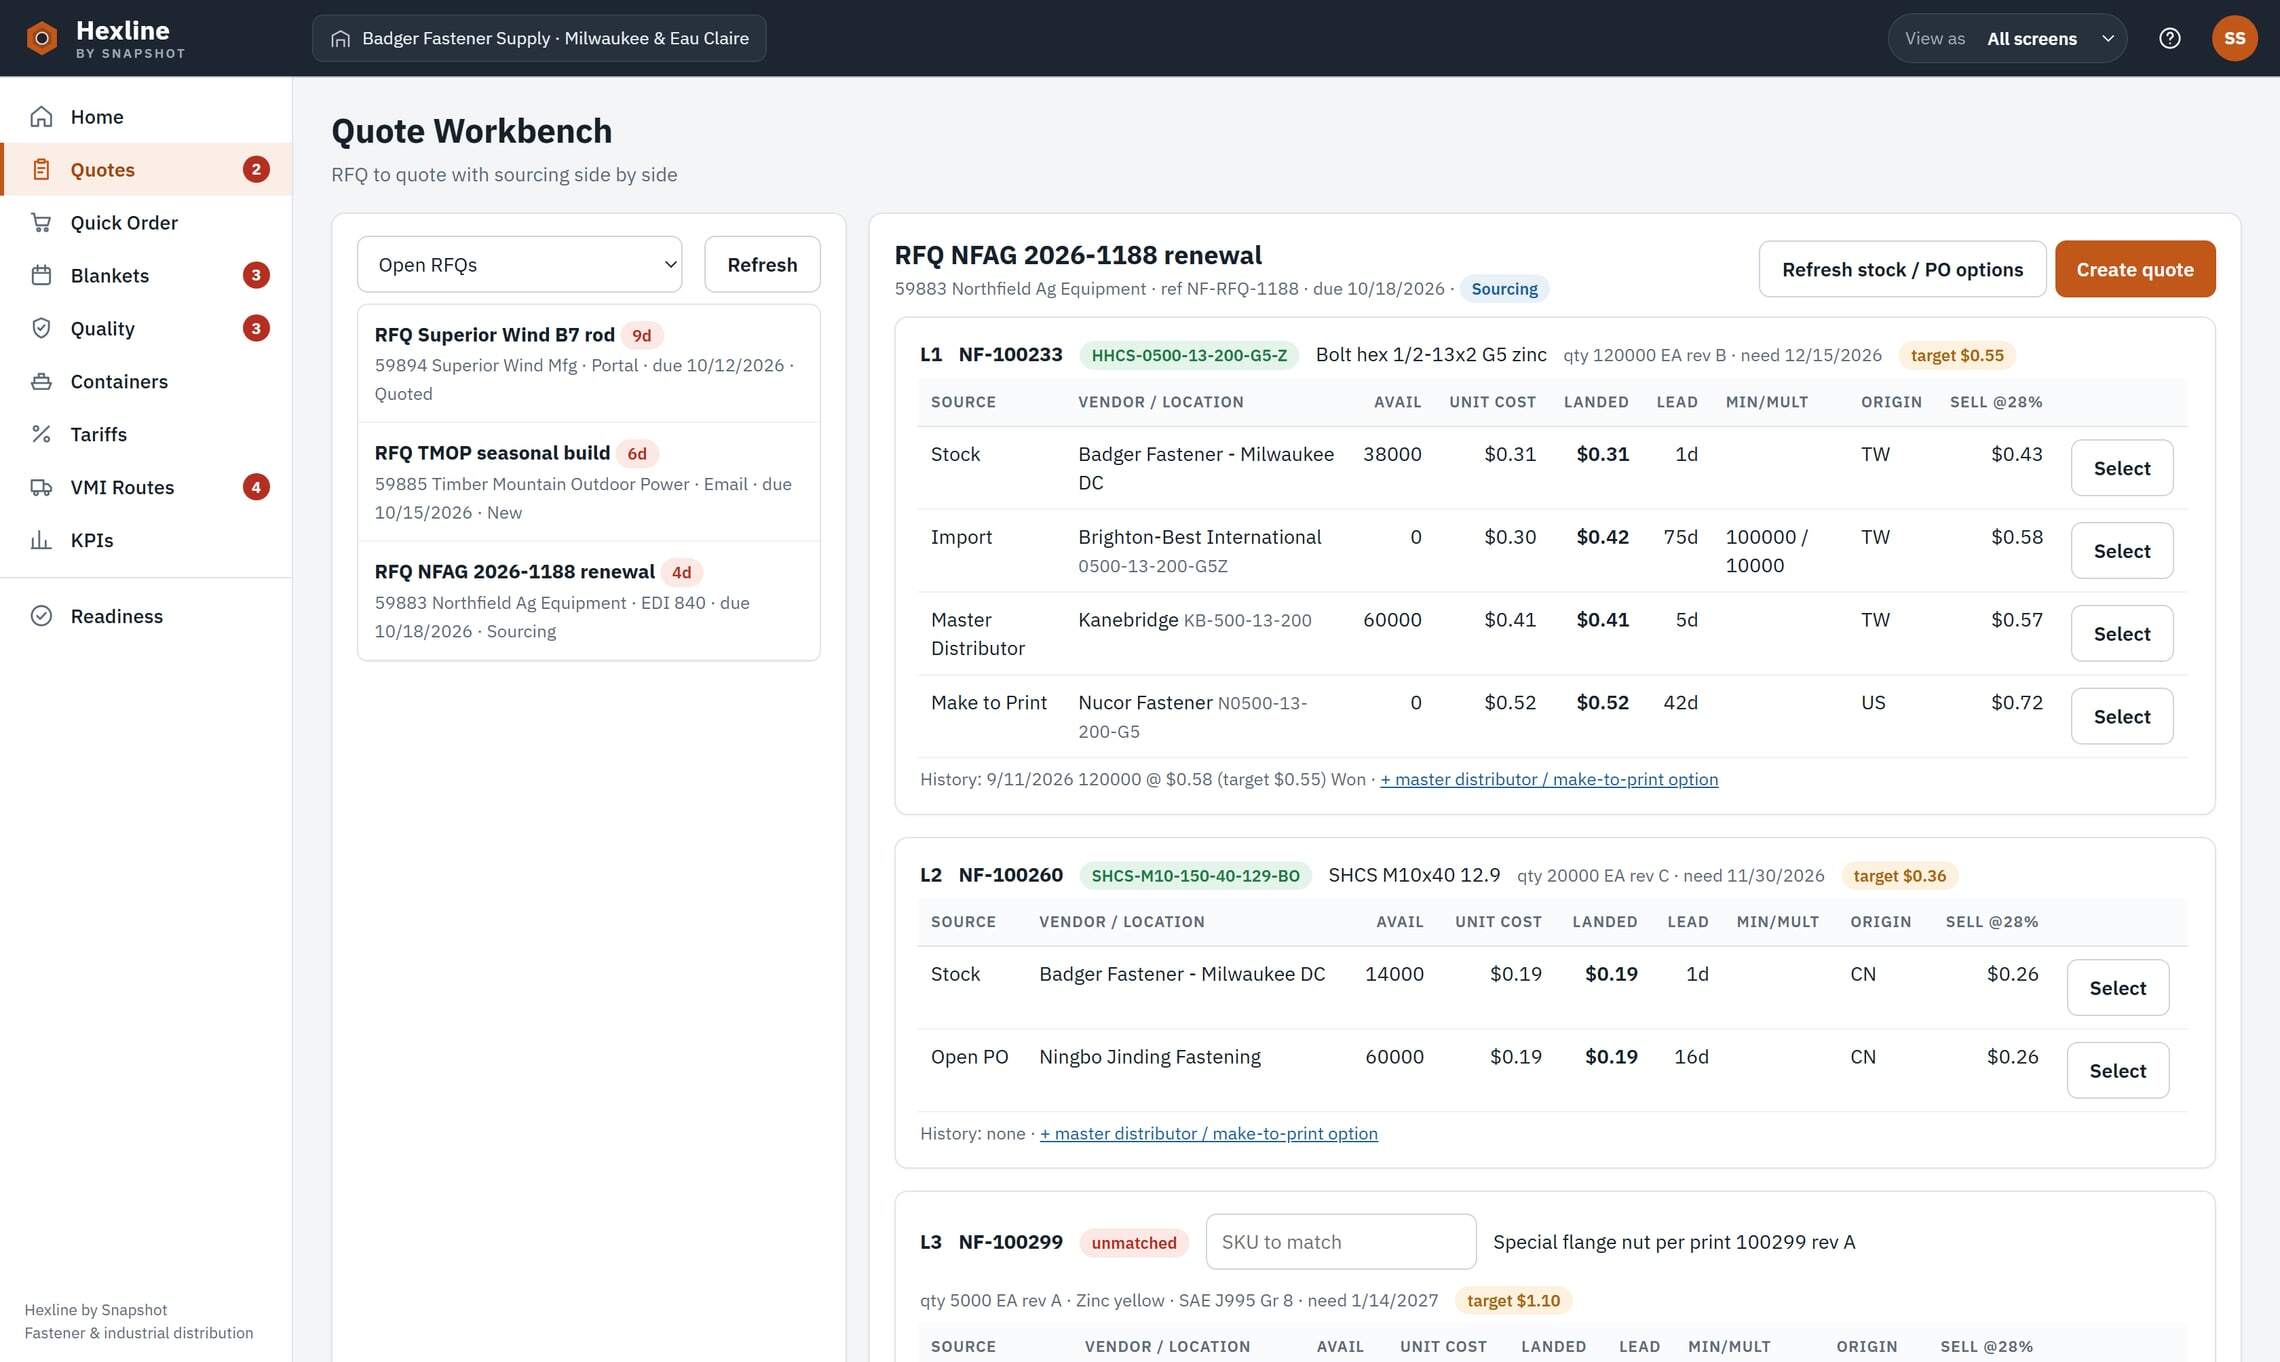Image resolution: width=2280 pixels, height=1362 pixels.
Task: Select Badger Fastener Milwaukee DC stock for L1
Action: tap(2121, 468)
